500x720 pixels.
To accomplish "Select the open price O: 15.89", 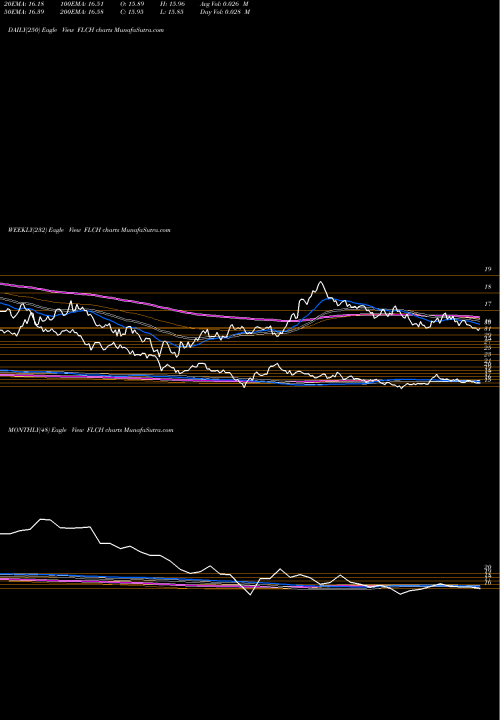I will [132, 3].
